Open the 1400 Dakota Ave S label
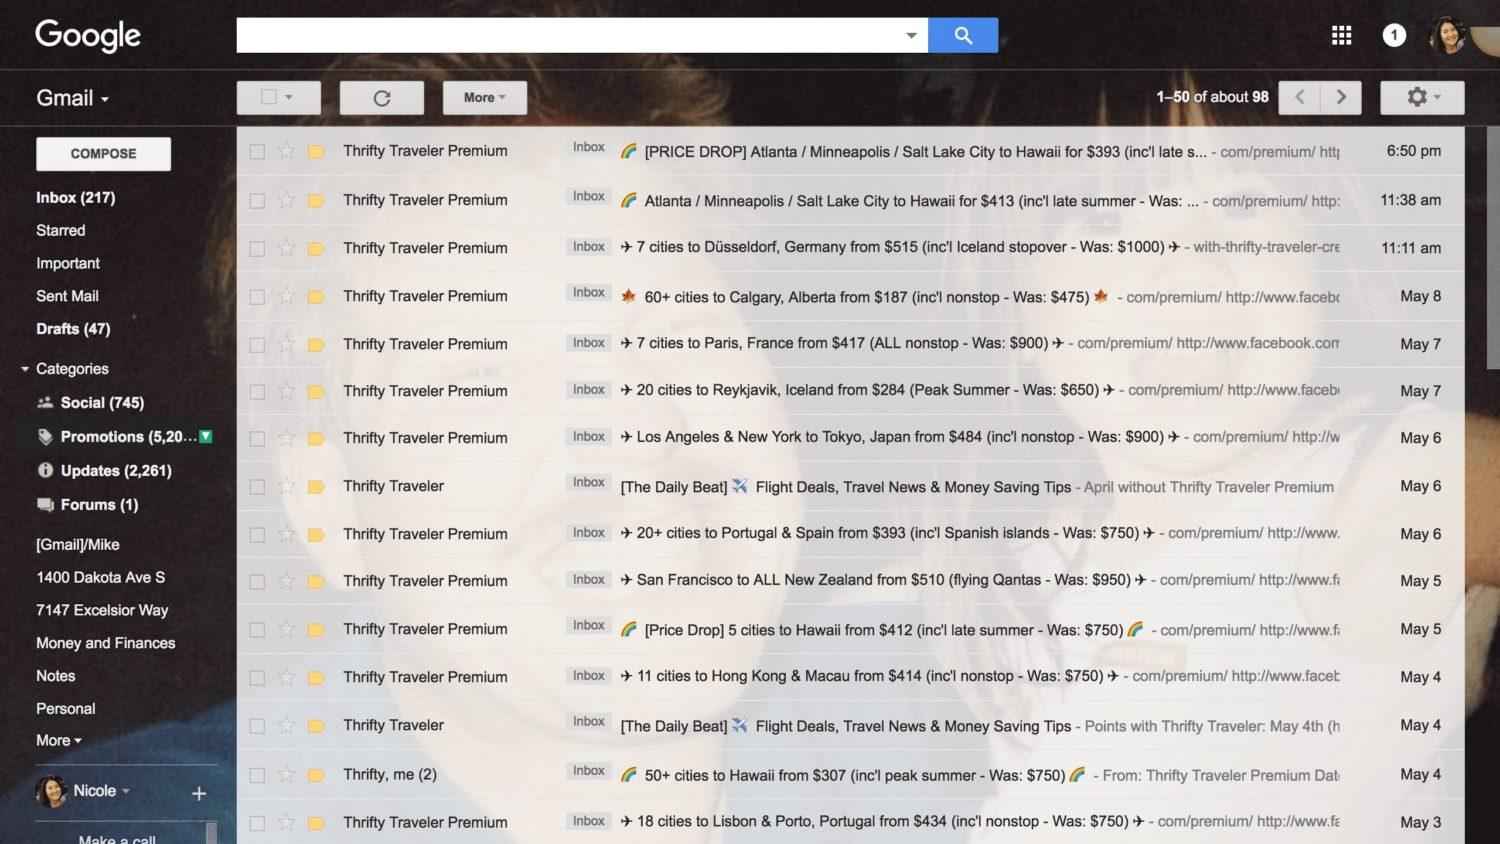The width and height of the screenshot is (1500, 844). [101, 577]
